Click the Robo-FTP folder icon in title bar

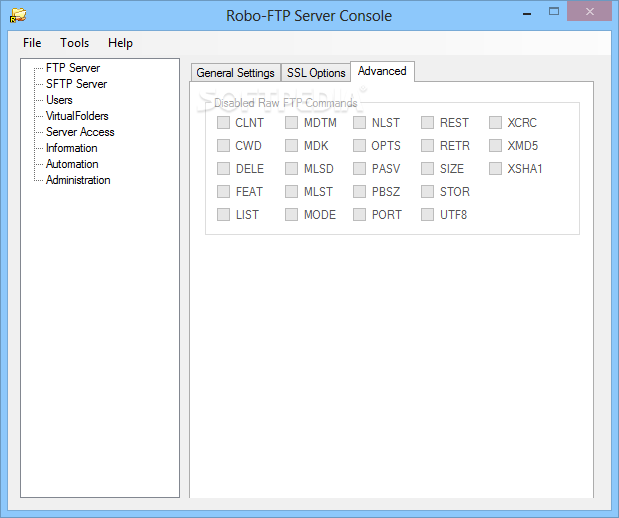pyautogui.click(x=18, y=15)
